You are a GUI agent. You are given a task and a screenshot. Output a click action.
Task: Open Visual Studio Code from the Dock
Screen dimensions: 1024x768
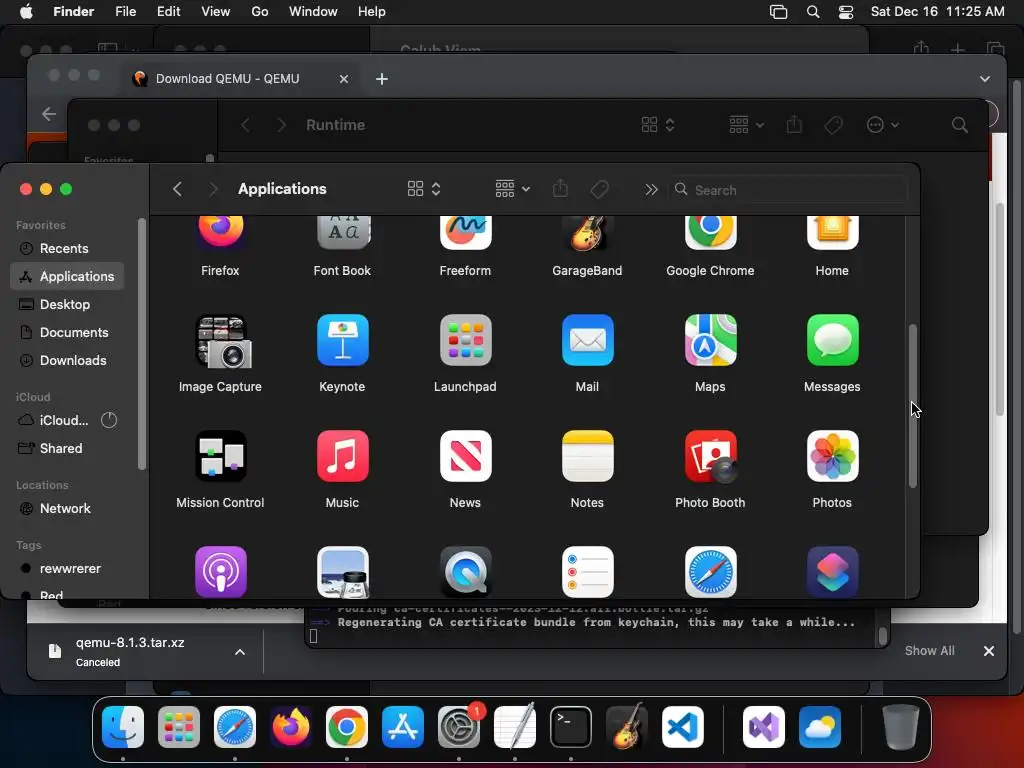click(682, 727)
